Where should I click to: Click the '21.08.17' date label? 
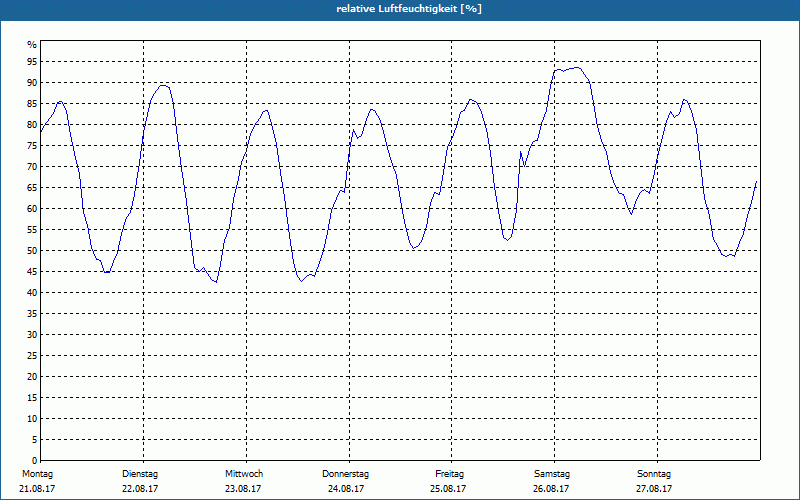37,489
